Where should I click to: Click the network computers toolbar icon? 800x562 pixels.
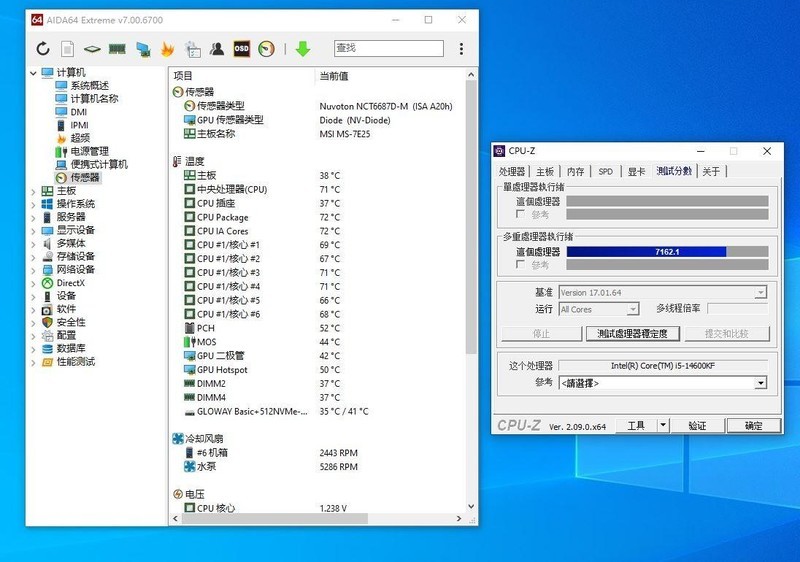pyautogui.click(x=143, y=49)
